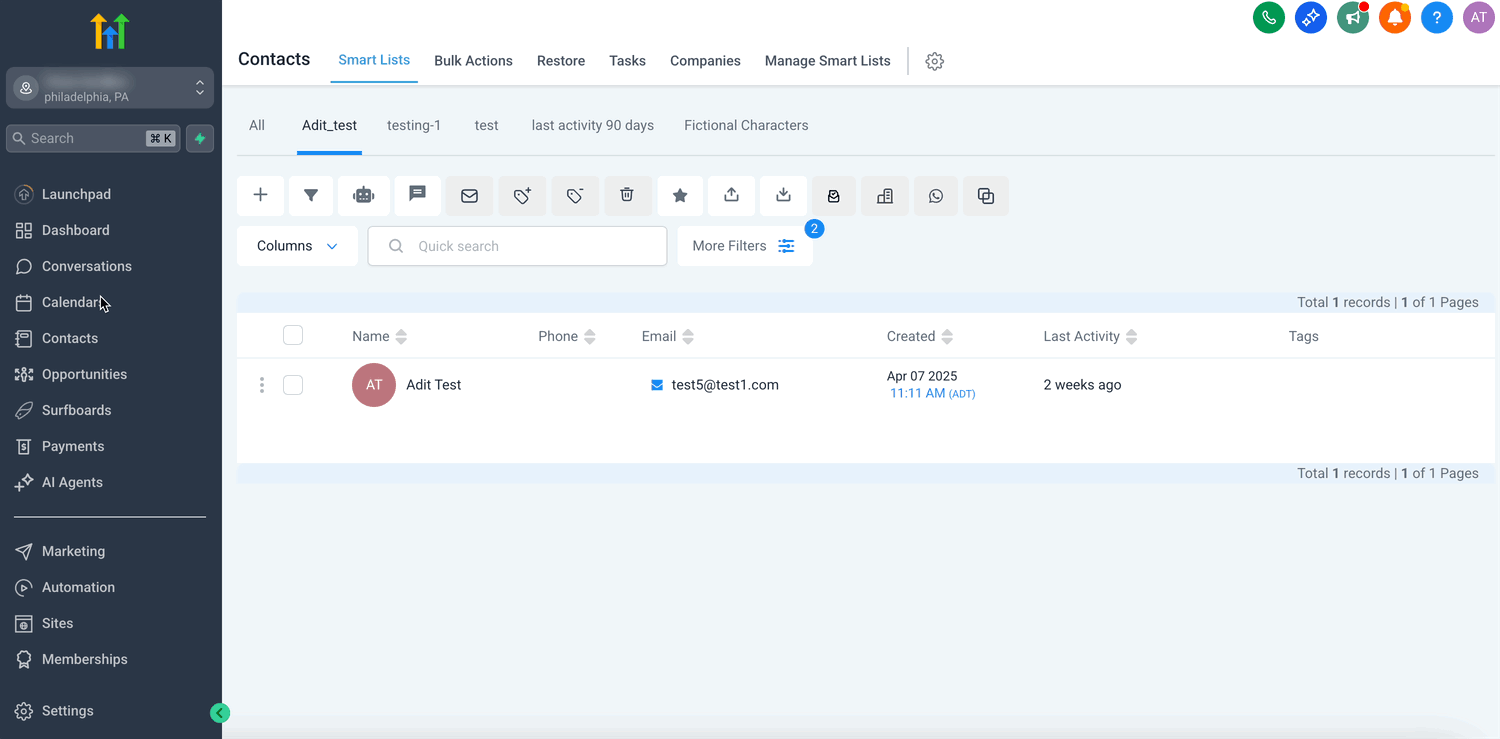This screenshot has height=739, width=1500.
Task: Open the last activity 90 days list
Action: [x=593, y=125]
